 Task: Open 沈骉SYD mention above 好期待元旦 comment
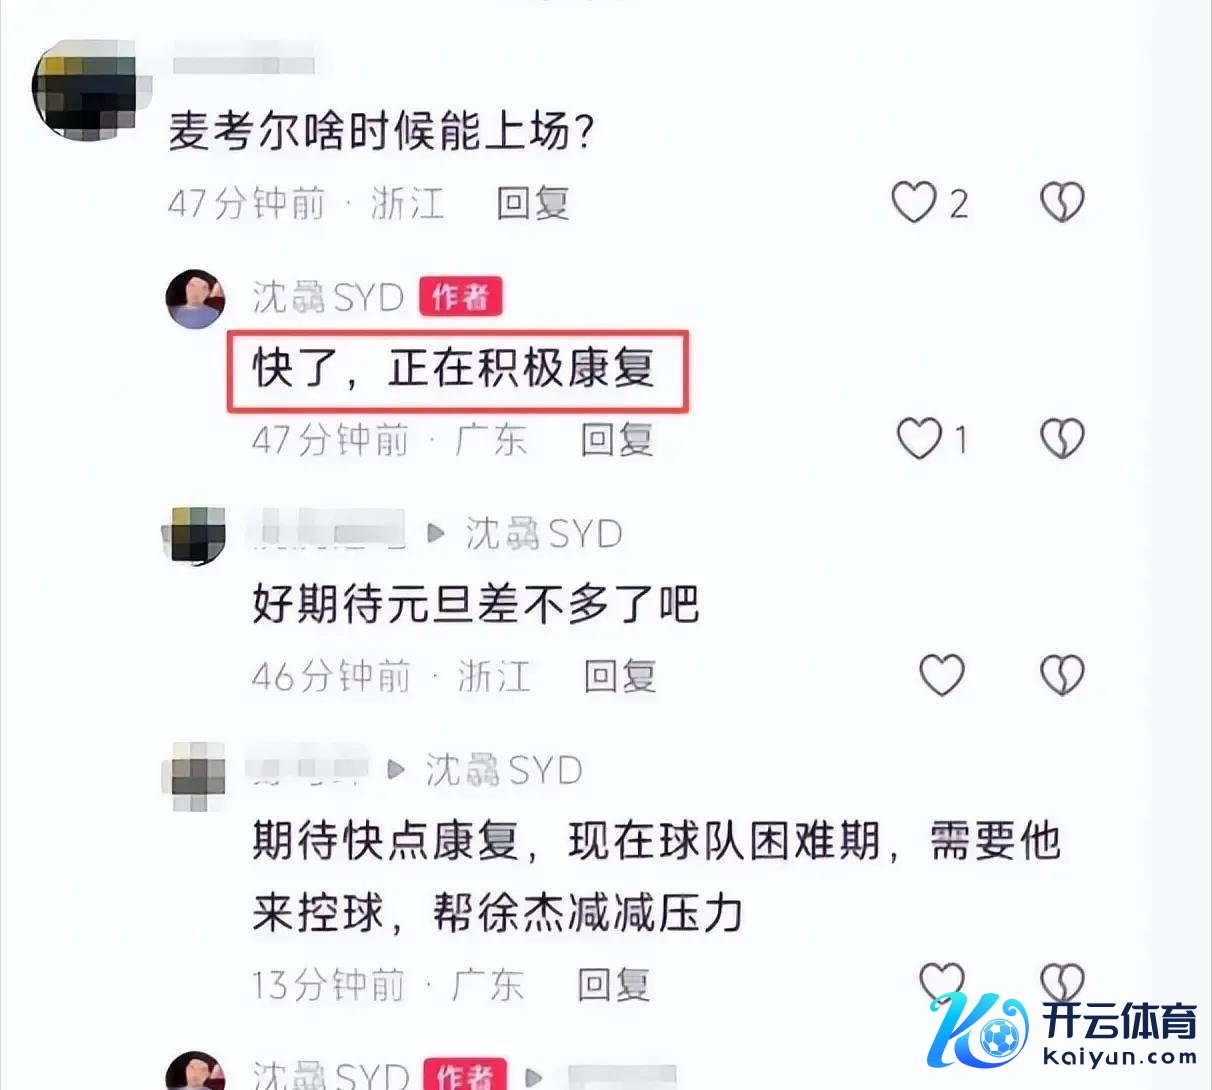(x=544, y=533)
